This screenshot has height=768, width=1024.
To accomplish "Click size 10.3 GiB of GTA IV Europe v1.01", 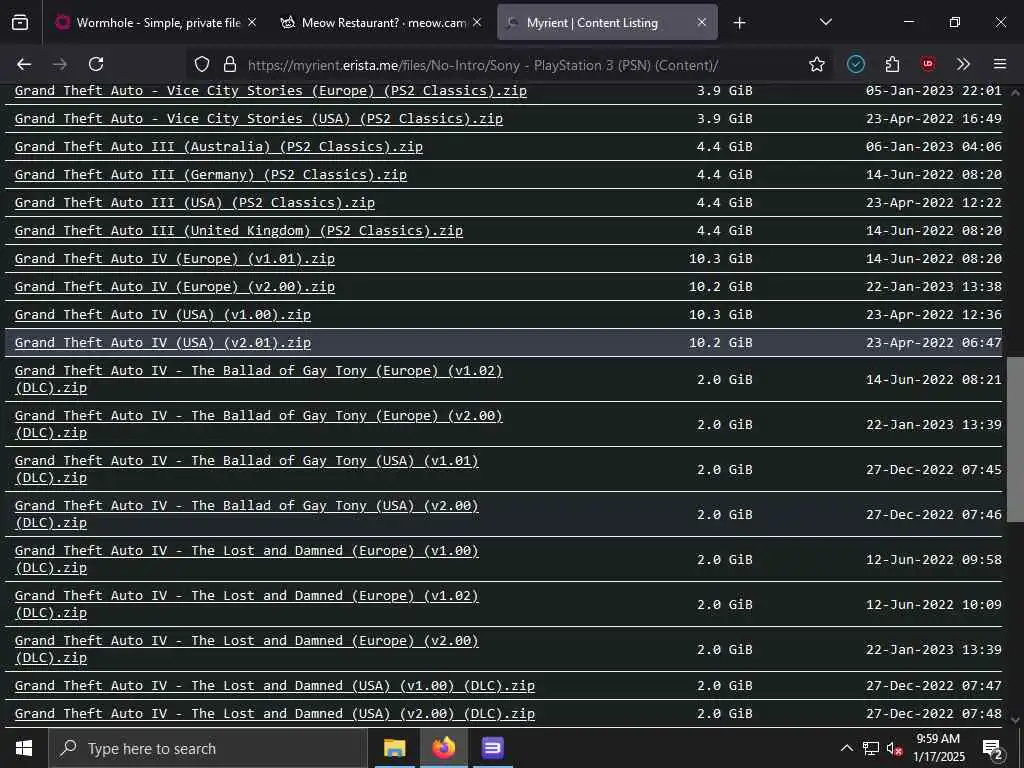I will click(x=721, y=259).
